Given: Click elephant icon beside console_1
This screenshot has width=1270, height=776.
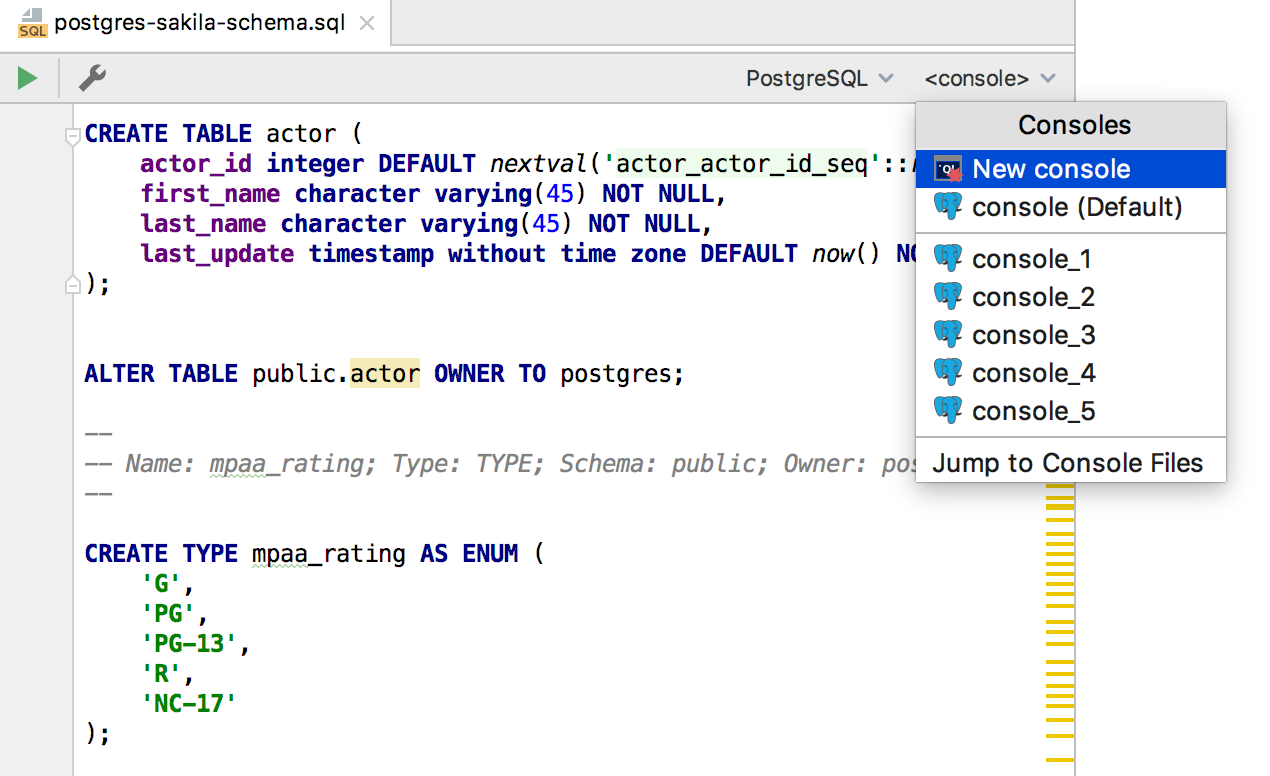Looking at the screenshot, I should (x=948, y=259).
